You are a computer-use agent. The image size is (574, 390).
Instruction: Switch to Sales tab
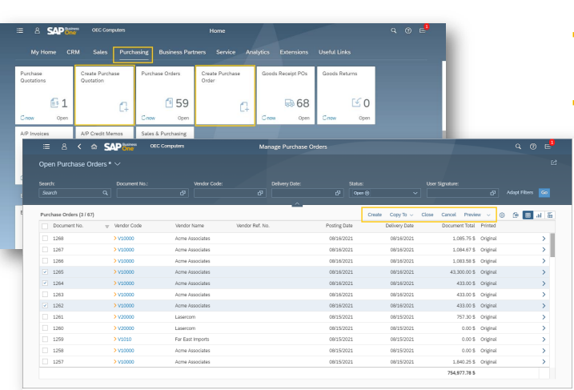tap(100, 52)
